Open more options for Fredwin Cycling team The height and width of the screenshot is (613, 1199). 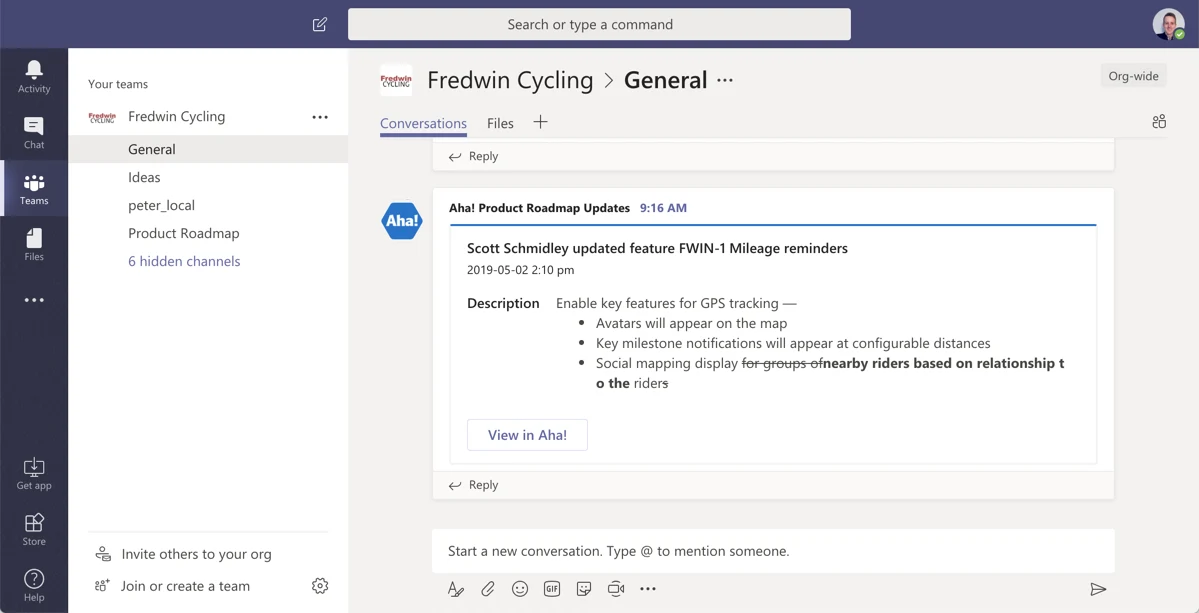[x=320, y=116]
